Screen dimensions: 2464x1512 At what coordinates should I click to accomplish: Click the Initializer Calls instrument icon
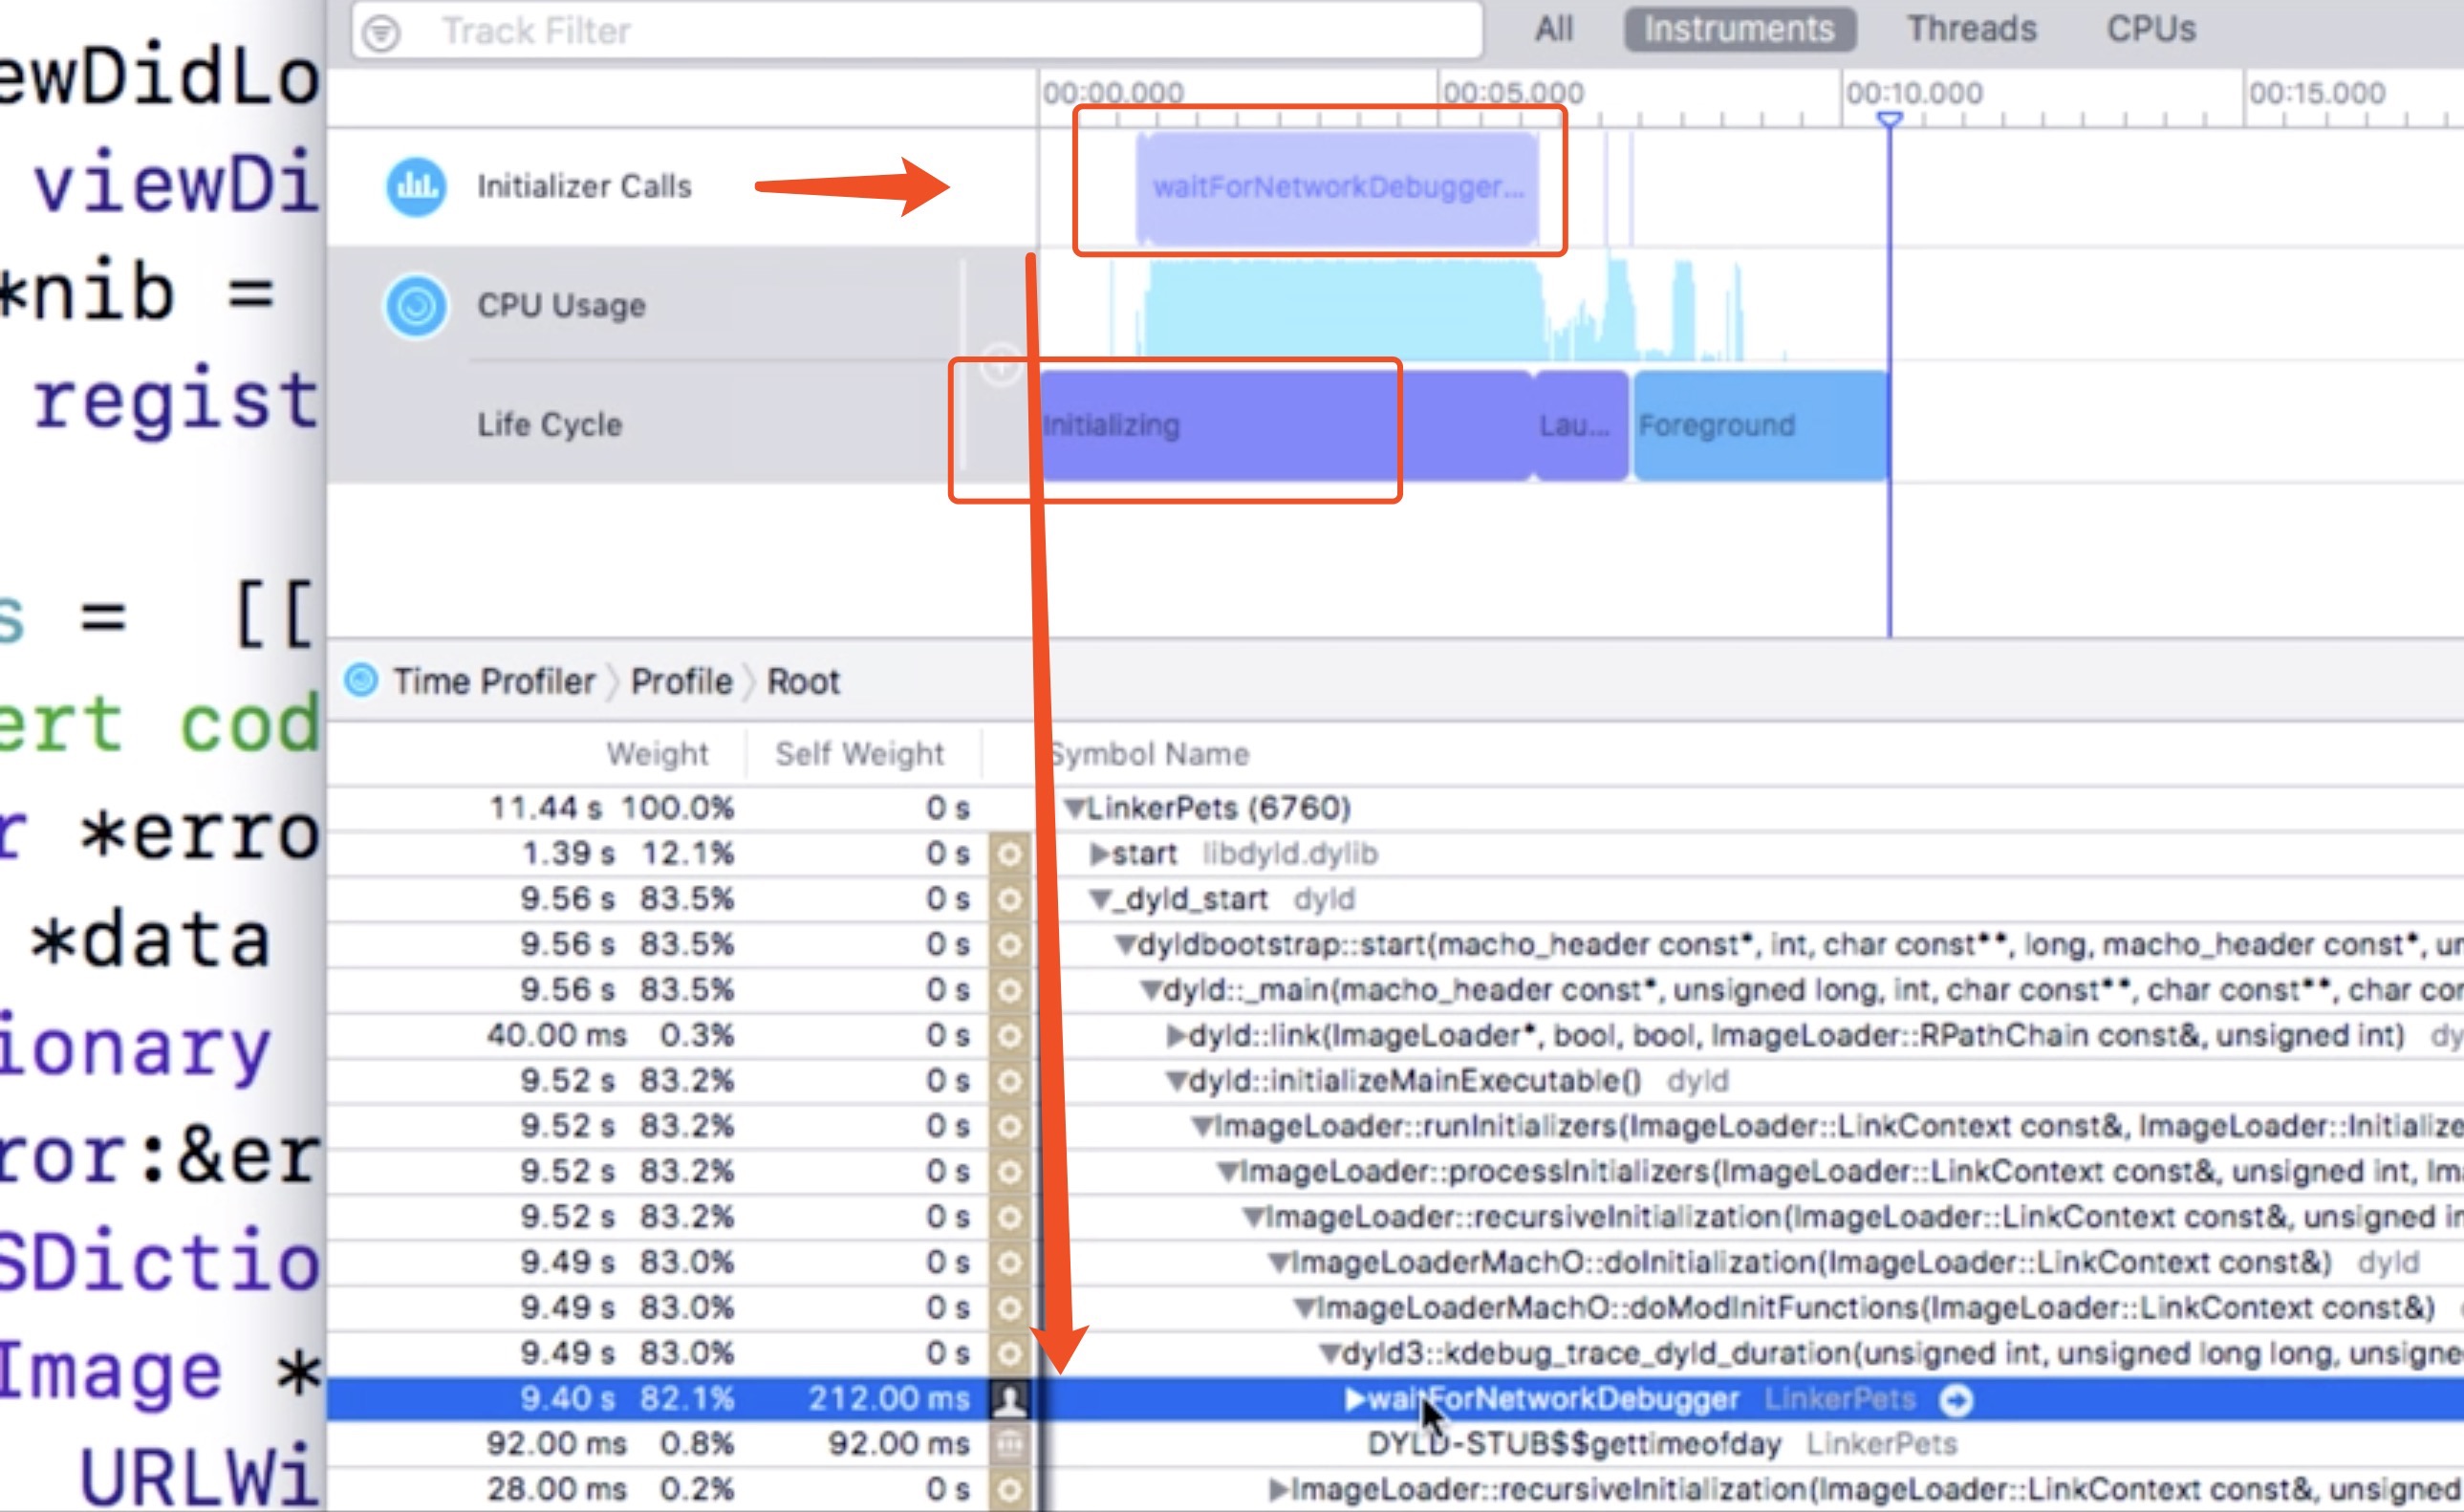coord(416,186)
